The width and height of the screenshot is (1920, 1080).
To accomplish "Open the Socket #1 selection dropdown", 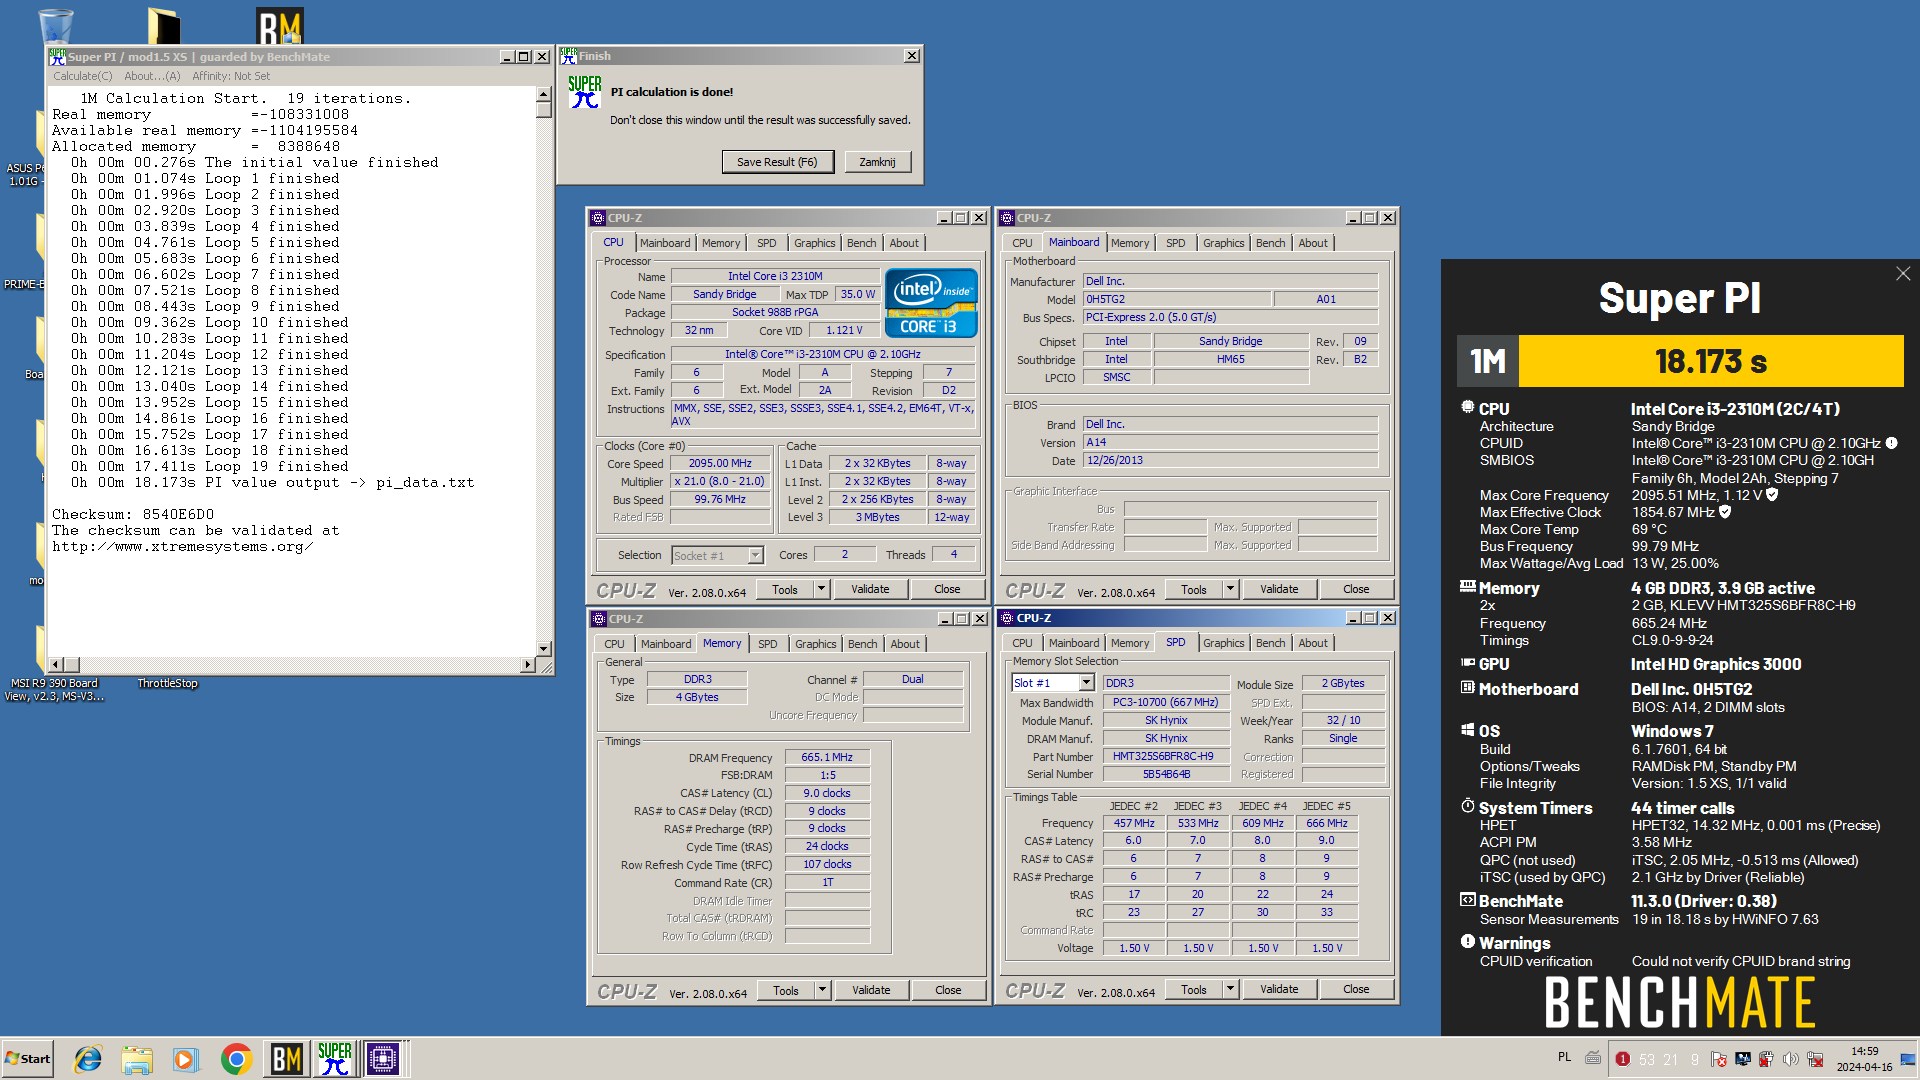I will (x=755, y=555).
